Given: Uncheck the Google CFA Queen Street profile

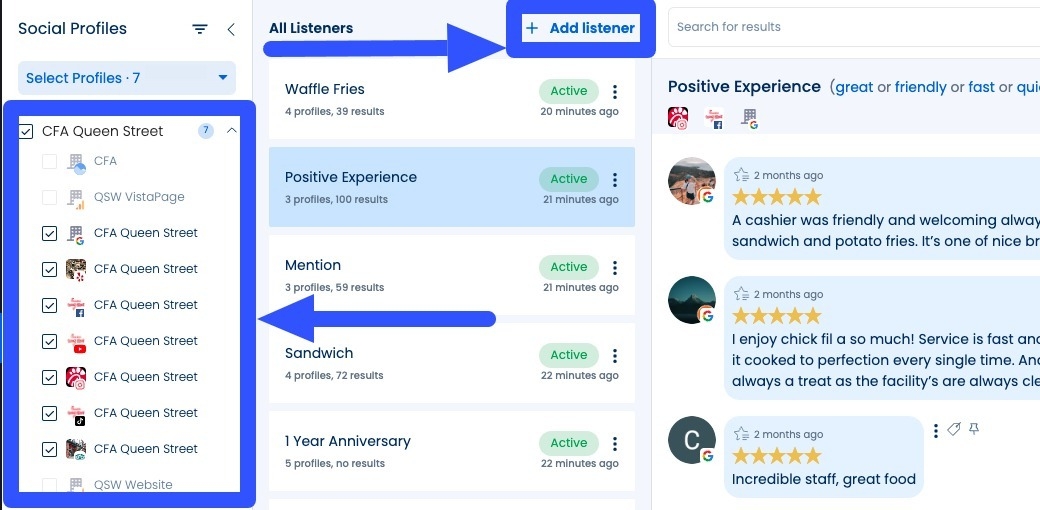Looking at the screenshot, I should [x=49, y=233].
